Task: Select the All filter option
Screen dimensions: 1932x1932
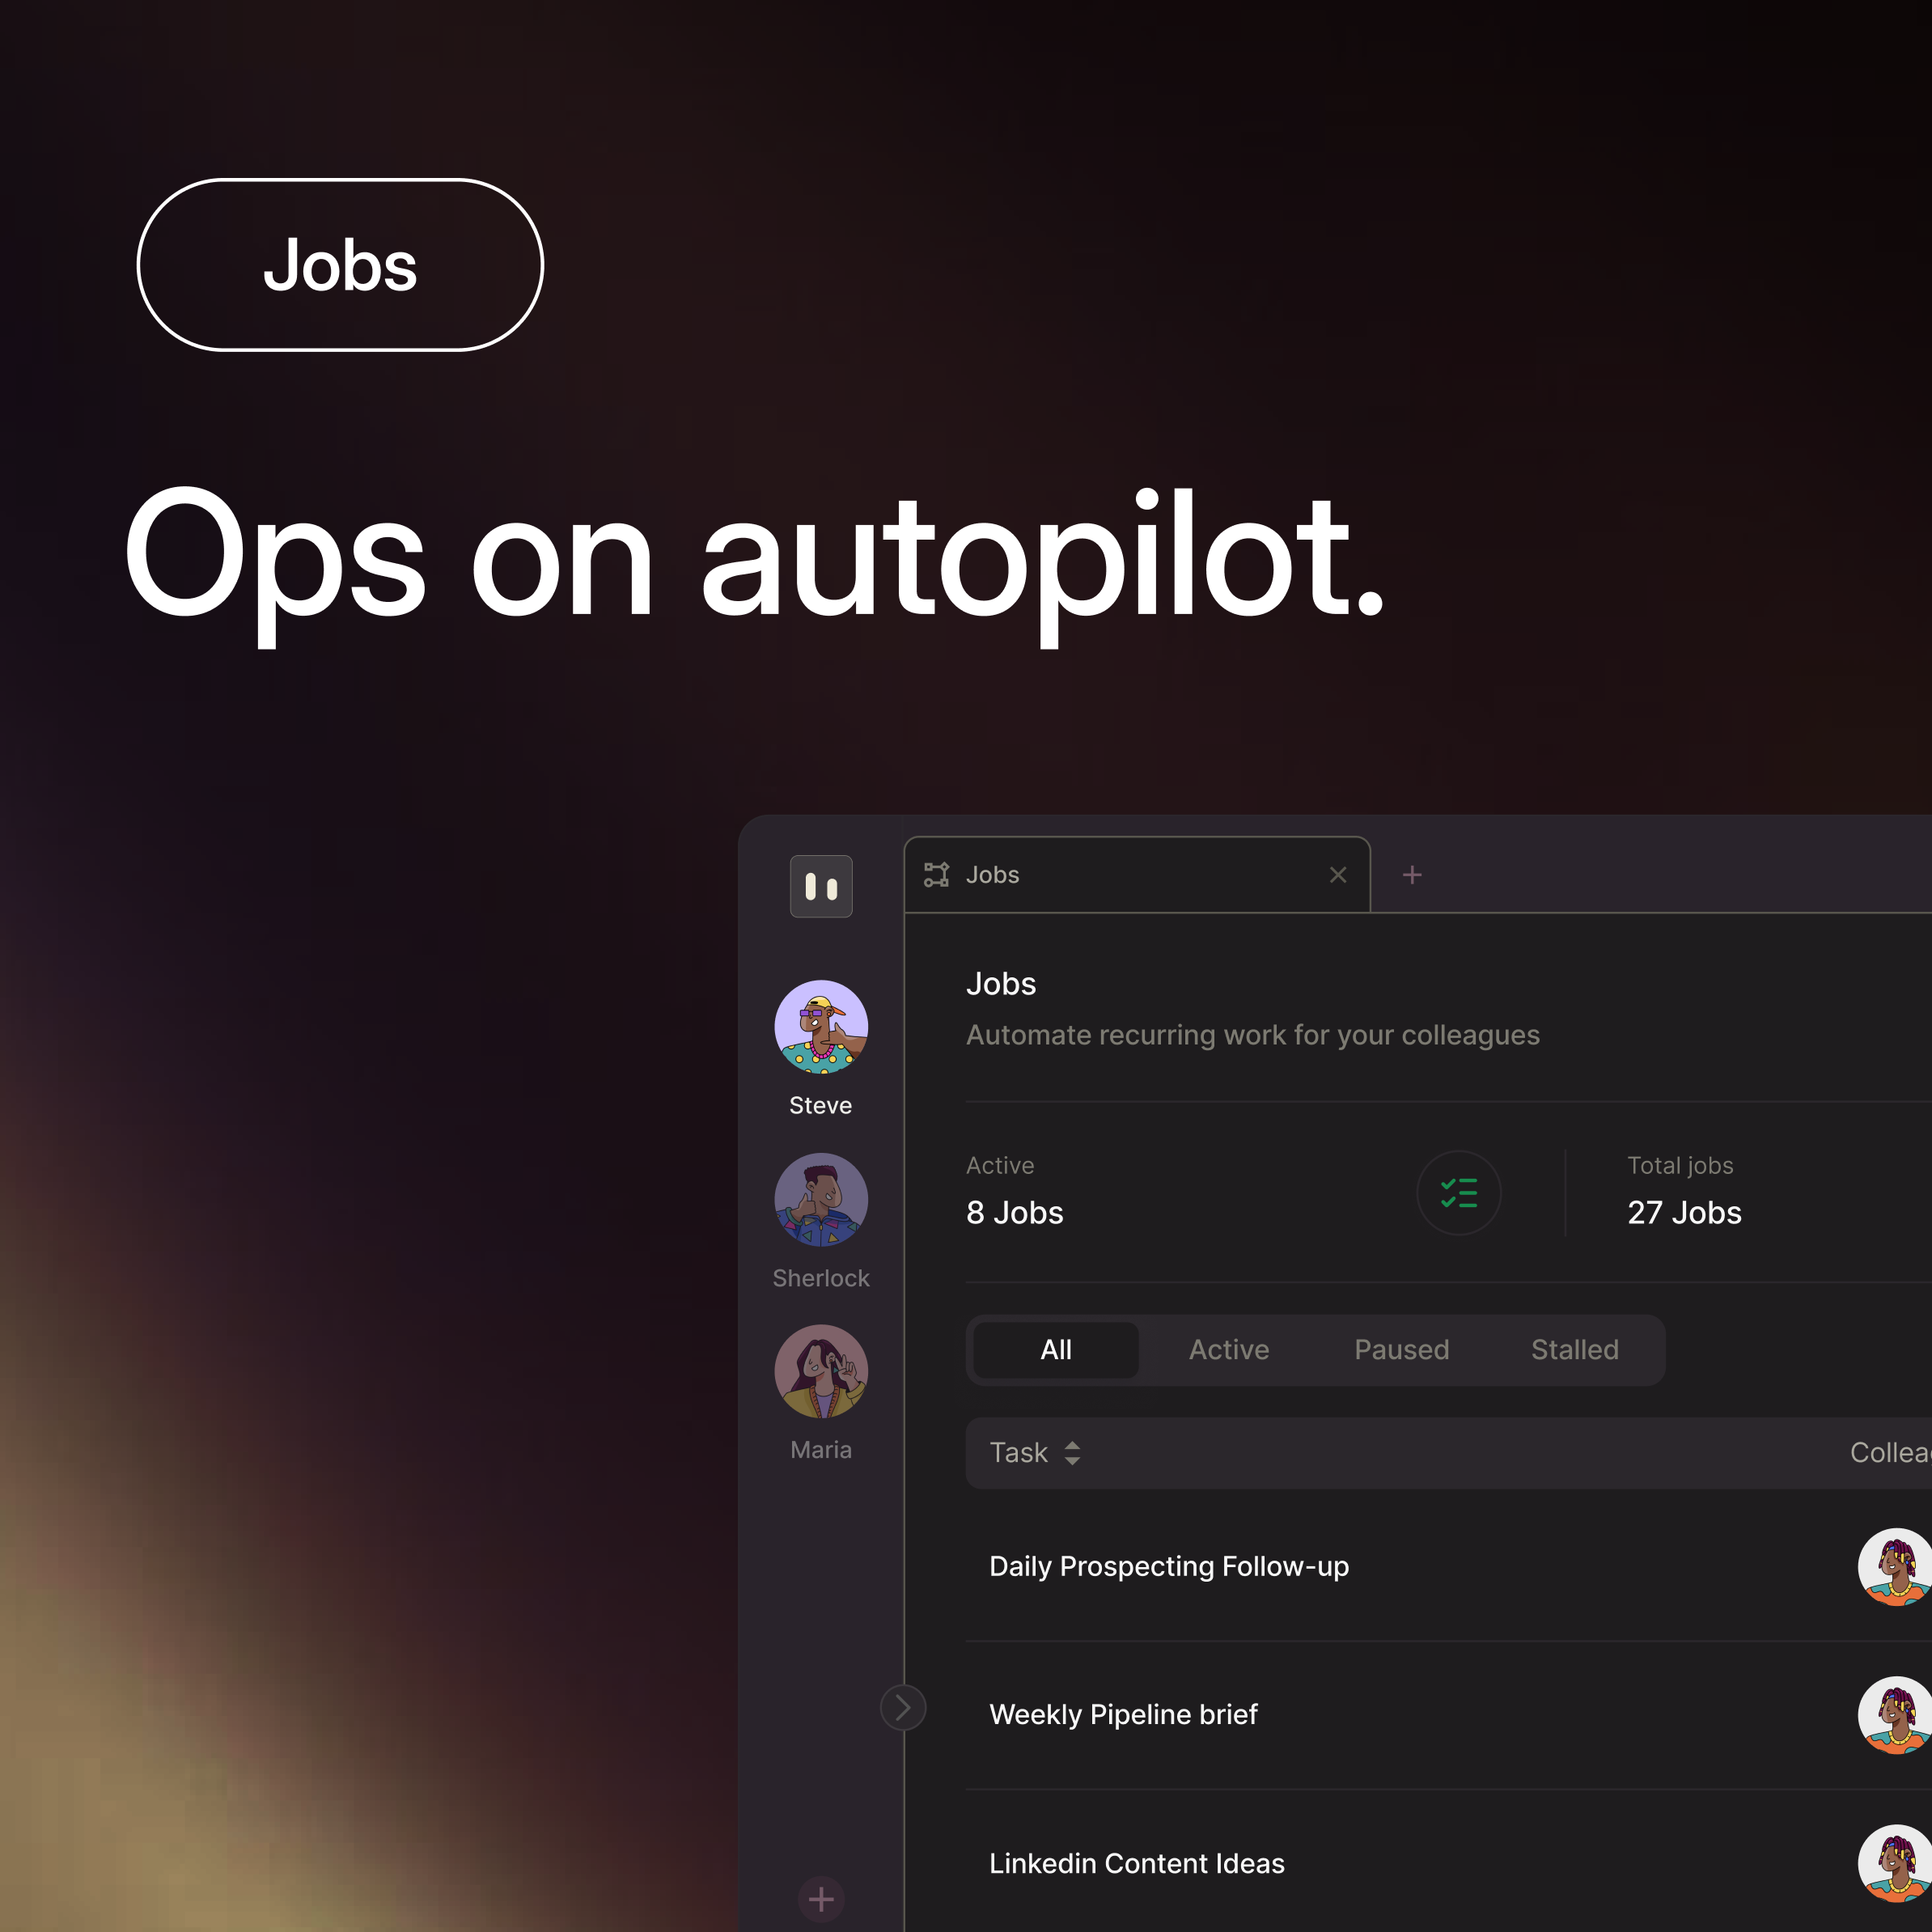Action: tap(1055, 1349)
